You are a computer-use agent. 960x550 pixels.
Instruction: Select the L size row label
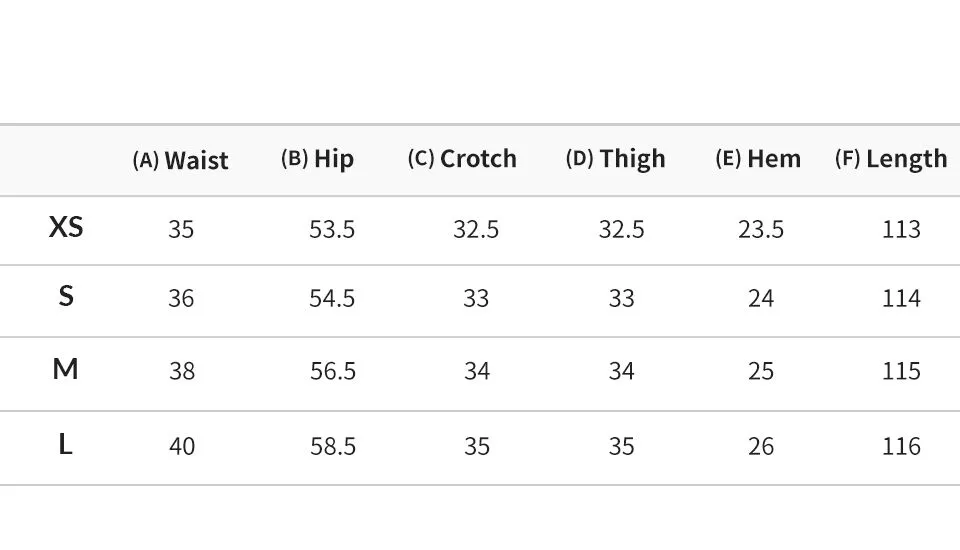[66, 444]
